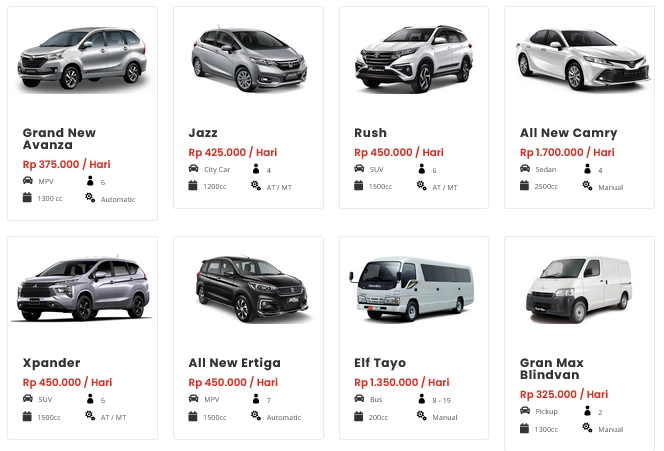
Task: Select the Elf Tayo title
Action: tap(380, 363)
